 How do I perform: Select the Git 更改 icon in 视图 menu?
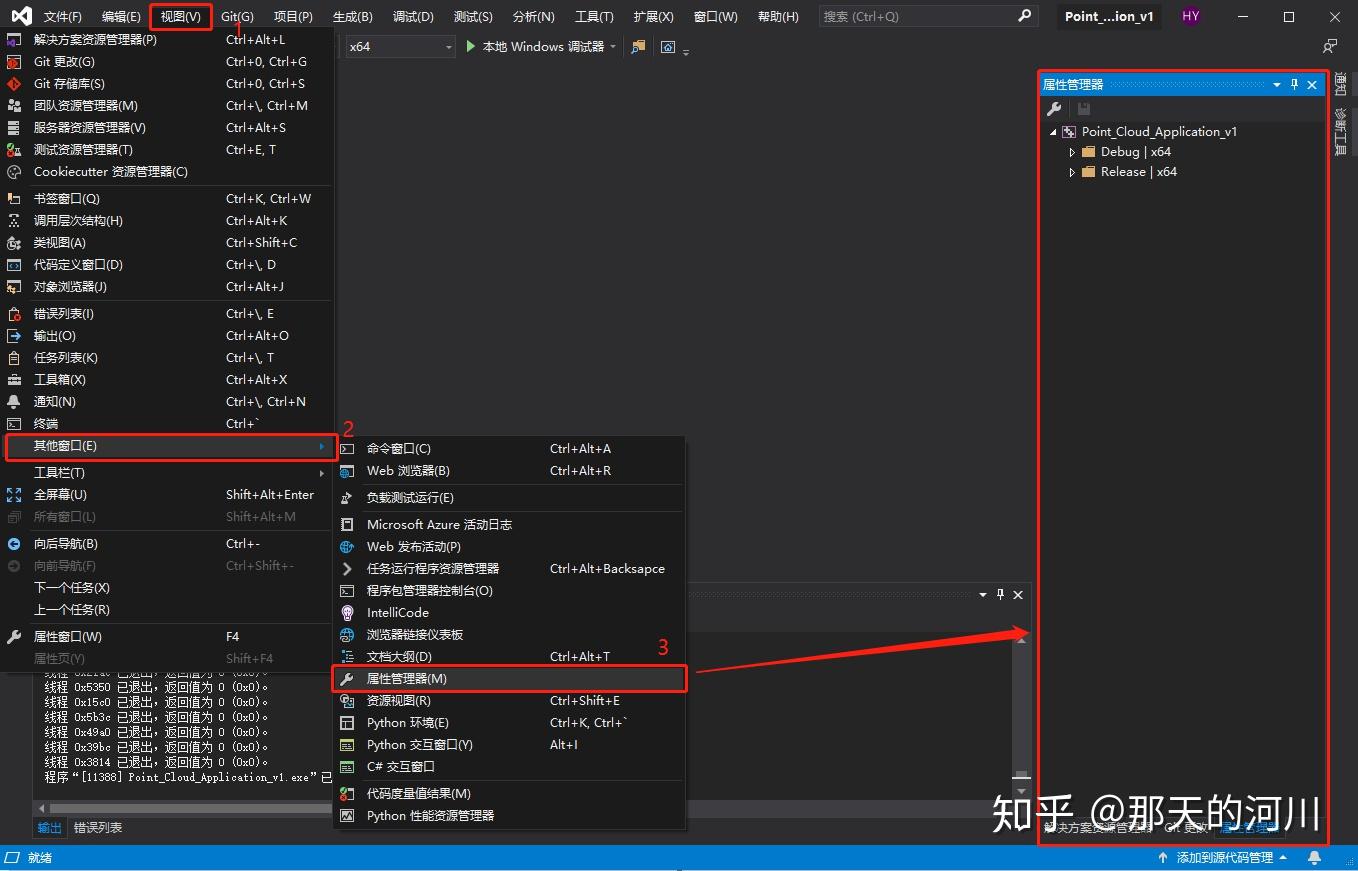pyautogui.click(x=13, y=61)
